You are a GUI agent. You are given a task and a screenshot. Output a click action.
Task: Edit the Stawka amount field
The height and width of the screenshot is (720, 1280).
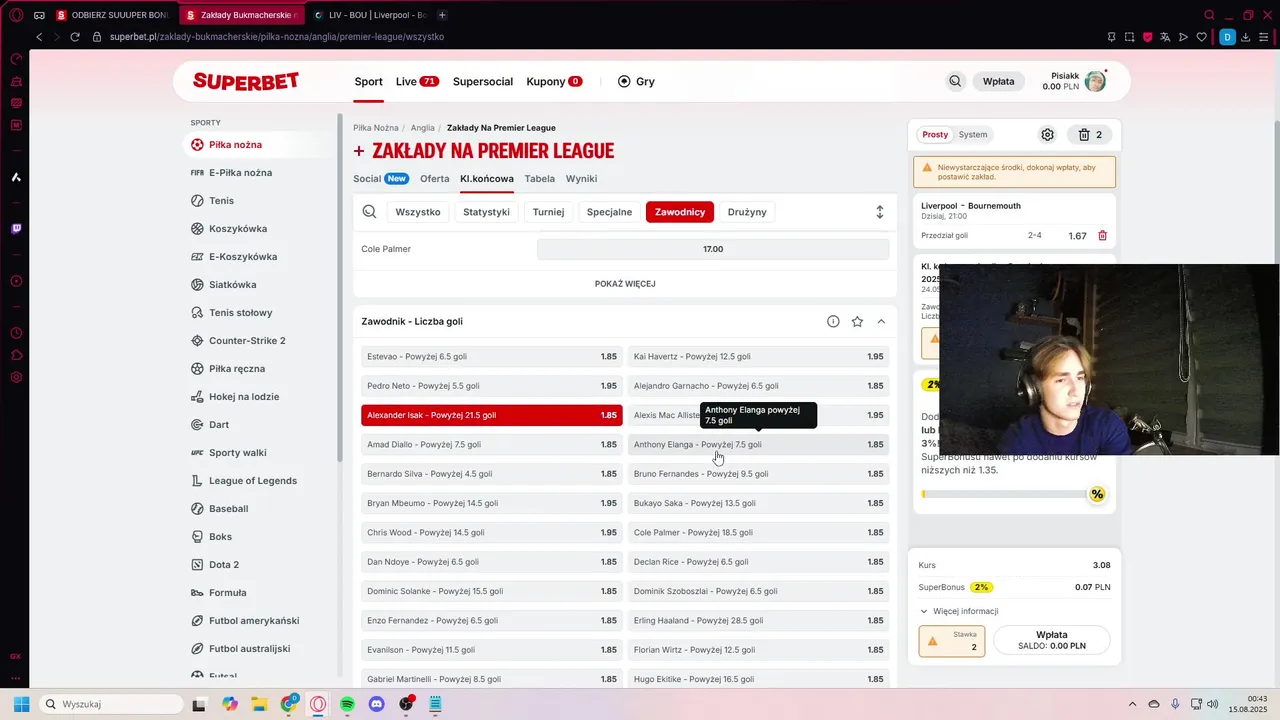(x=952, y=641)
